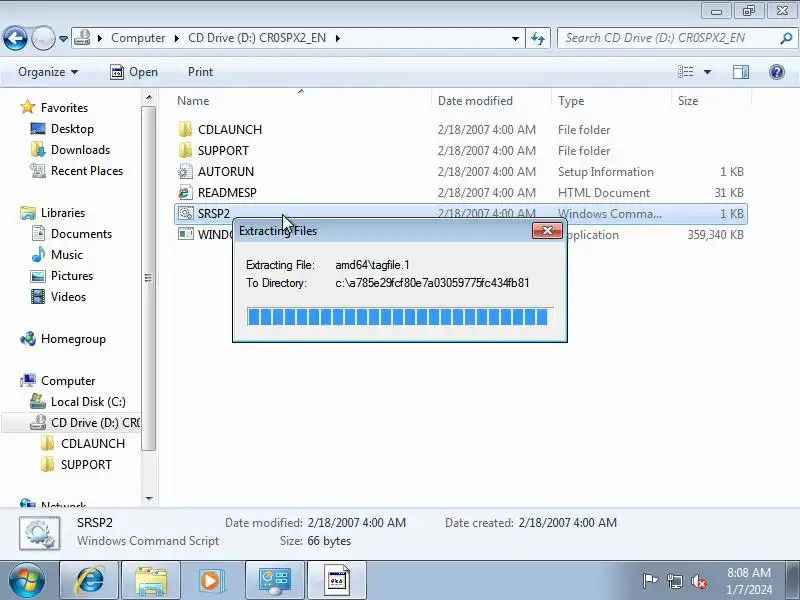Select the 359,340 KB application file
The image size is (800, 600).
[657, 235]
